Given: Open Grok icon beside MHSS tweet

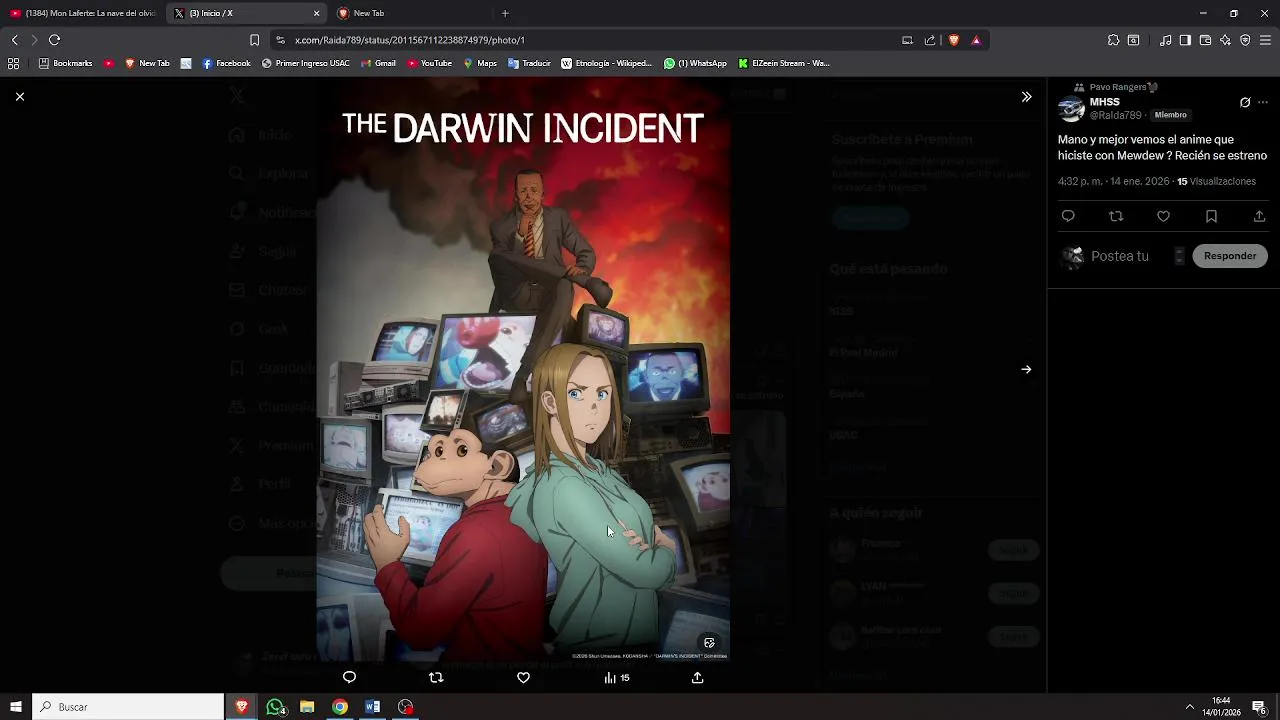Looking at the screenshot, I should click(1245, 102).
